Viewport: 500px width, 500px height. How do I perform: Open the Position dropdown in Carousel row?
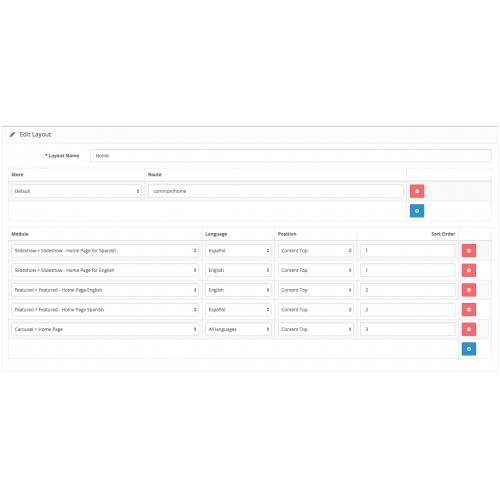click(x=316, y=329)
